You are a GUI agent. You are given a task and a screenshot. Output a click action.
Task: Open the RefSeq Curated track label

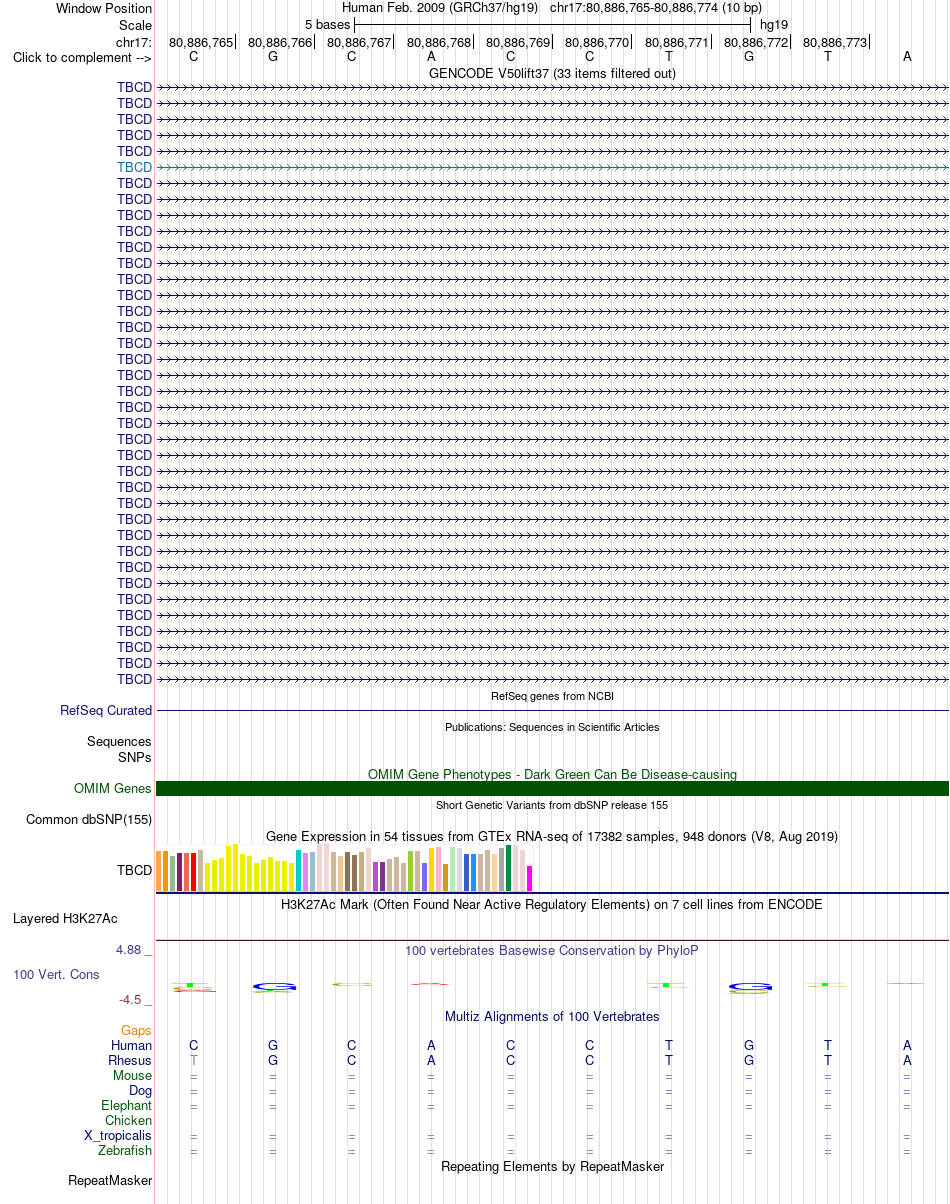pyautogui.click(x=106, y=711)
